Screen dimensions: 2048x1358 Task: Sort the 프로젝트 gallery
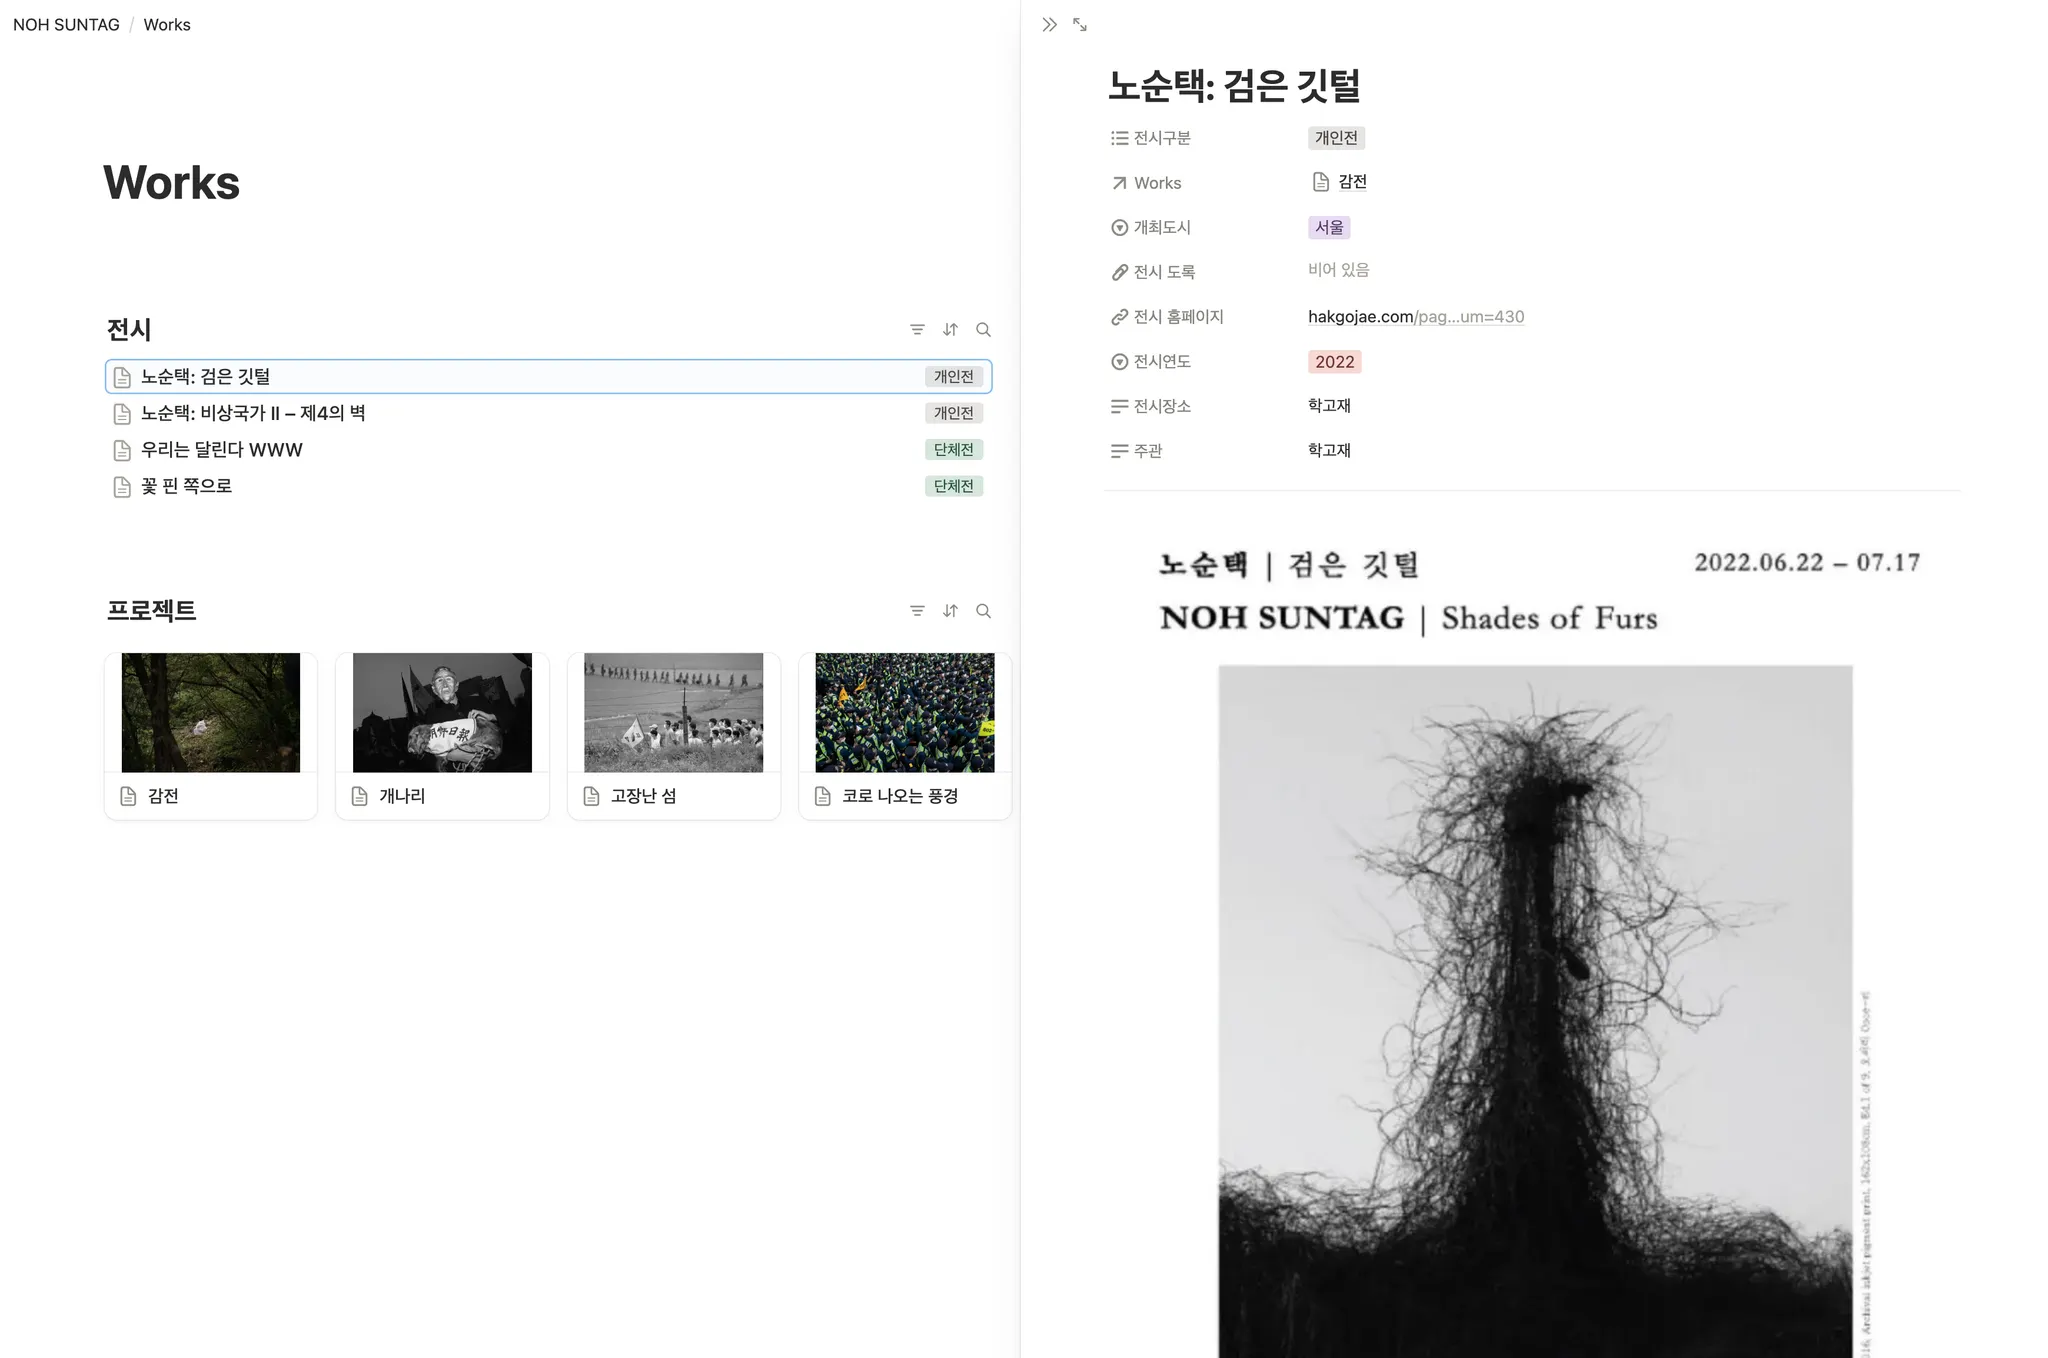tap(950, 611)
